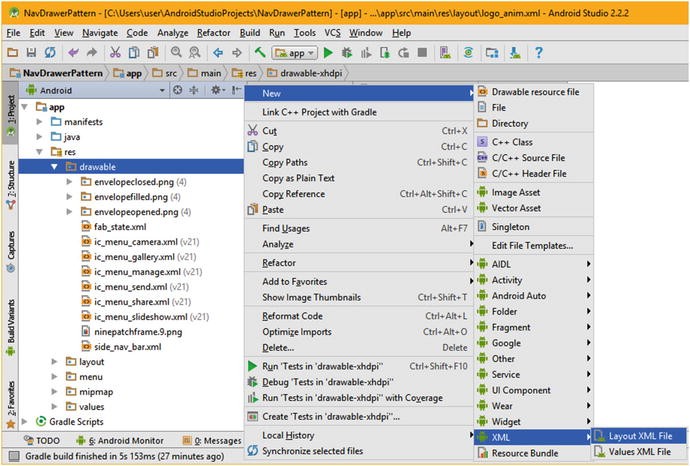The width and height of the screenshot is (690, 466).
Task: Click the Help question mark icon
Action: [539, 53]
